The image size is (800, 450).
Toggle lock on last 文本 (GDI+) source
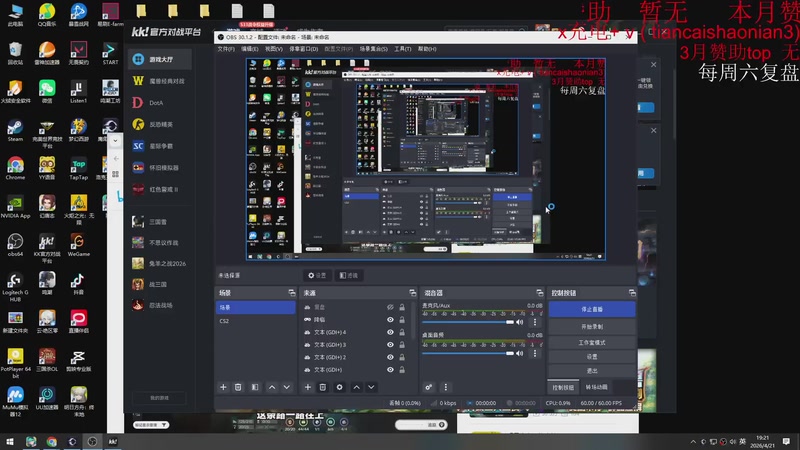402,369
